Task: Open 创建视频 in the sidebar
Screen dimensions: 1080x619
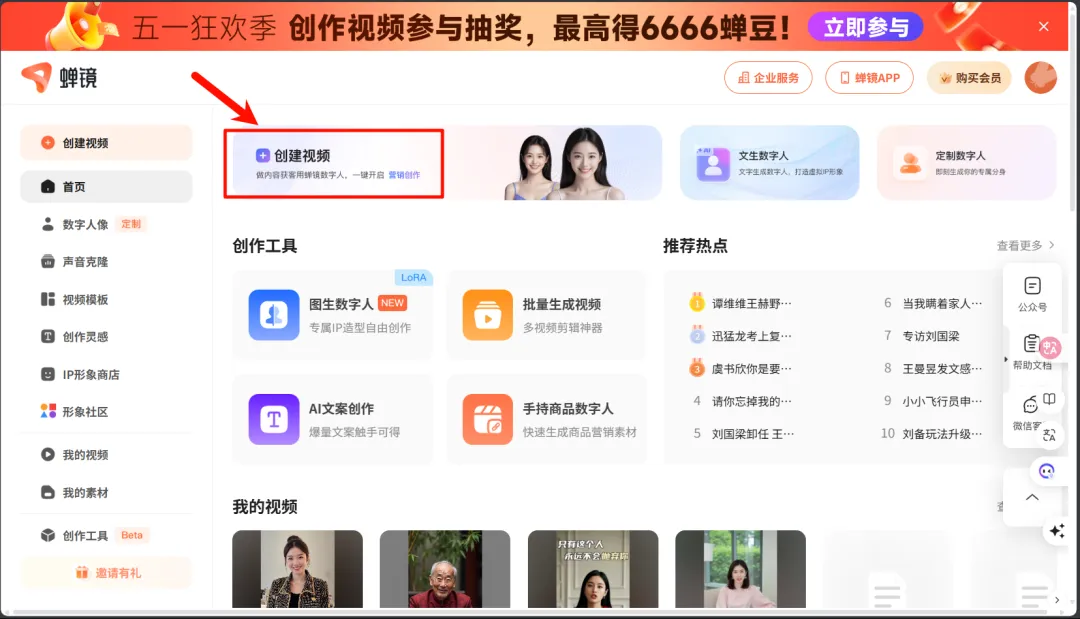Action: 106,143
